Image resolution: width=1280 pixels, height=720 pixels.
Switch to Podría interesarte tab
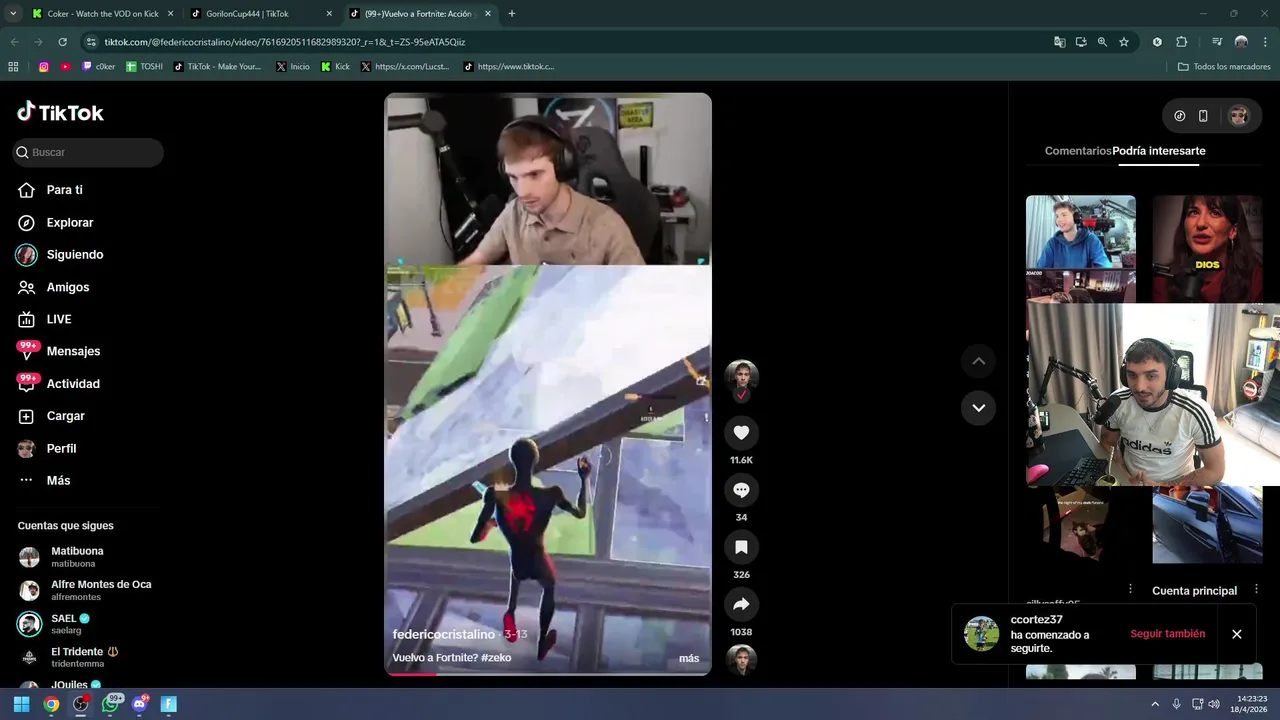pyautogui.click(x=1159, y=151)
